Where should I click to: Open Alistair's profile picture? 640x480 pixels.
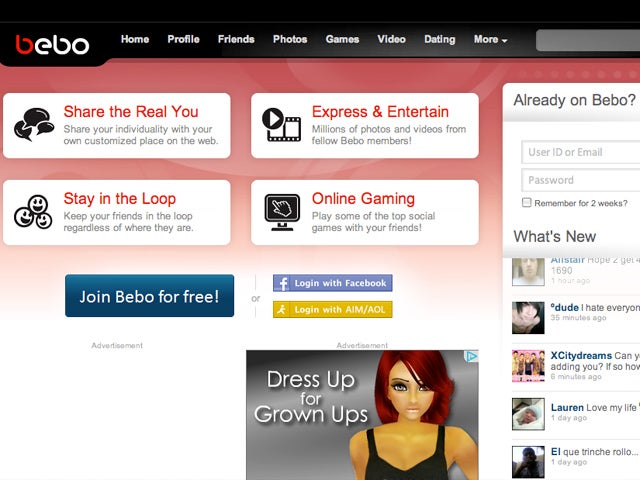(x=528, y=271)
